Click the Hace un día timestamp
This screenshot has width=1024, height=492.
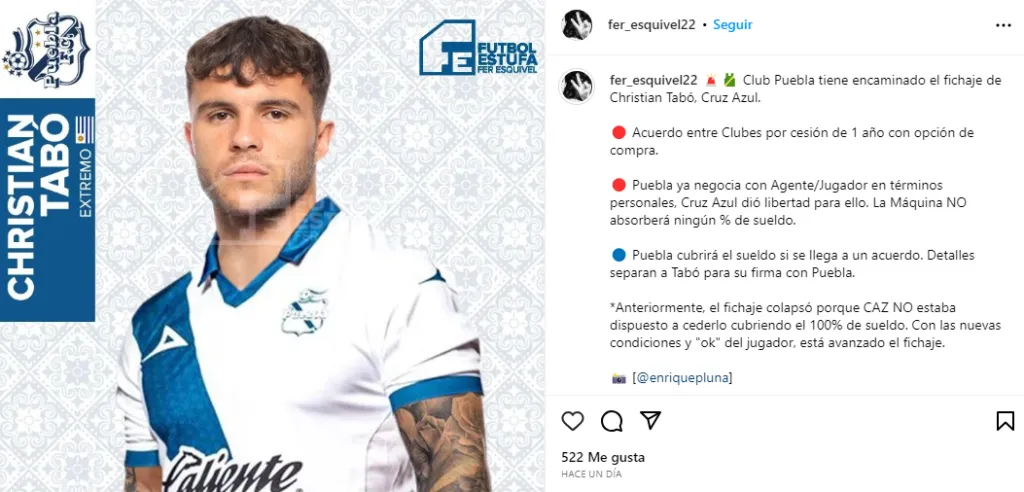coord(591,474)
